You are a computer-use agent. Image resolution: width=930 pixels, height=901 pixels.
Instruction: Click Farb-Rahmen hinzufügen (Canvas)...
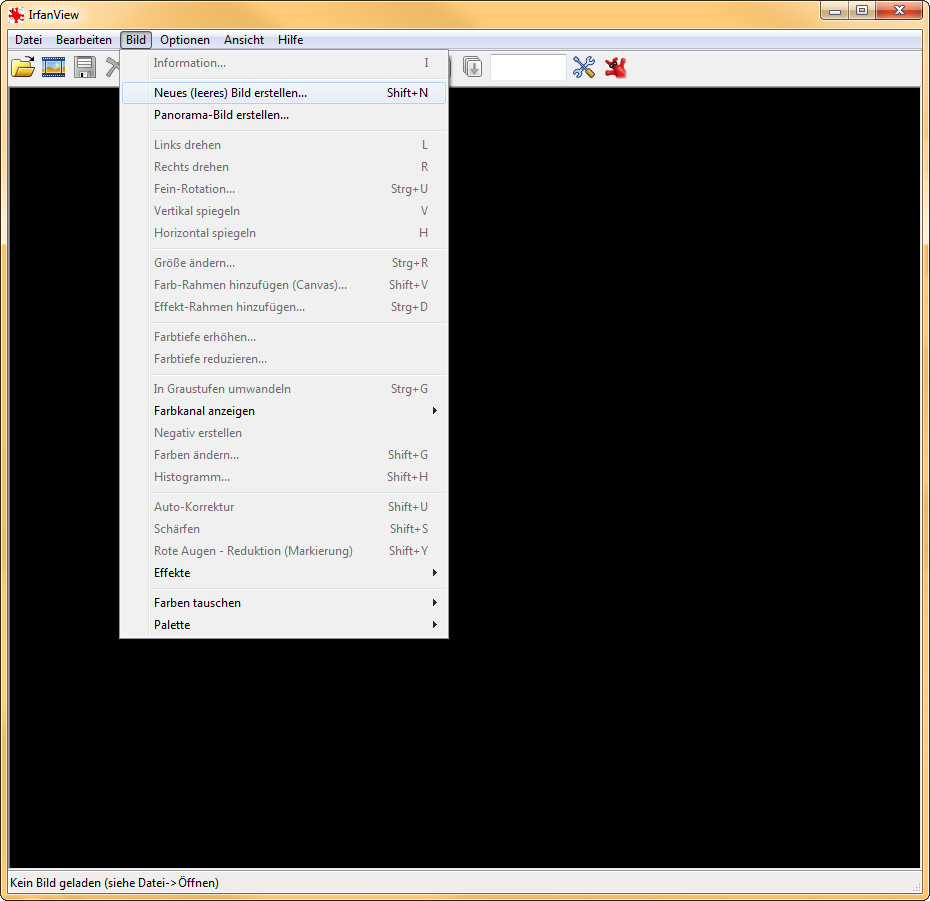tap(284, 285)
